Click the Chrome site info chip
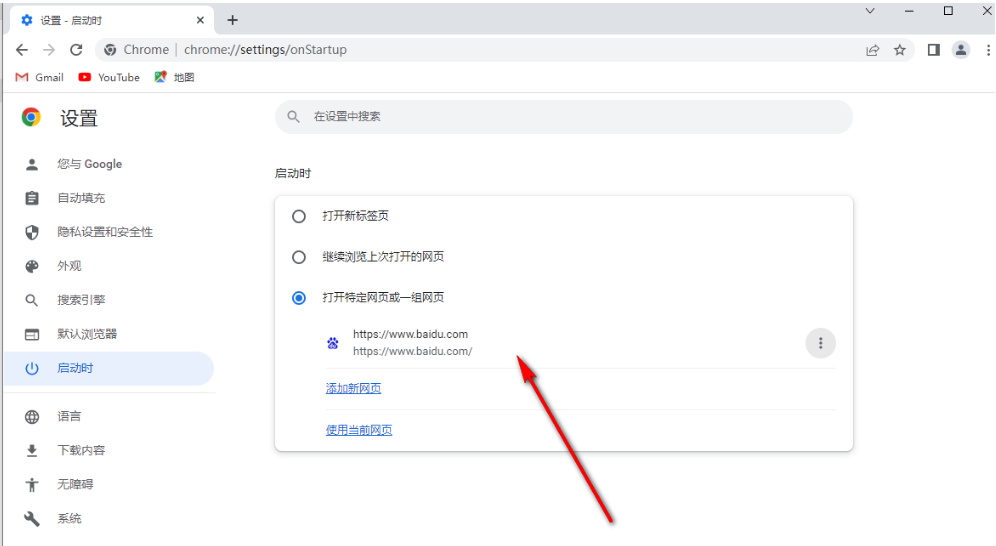Screen dimensions: 996x546 tap(137, 50)
